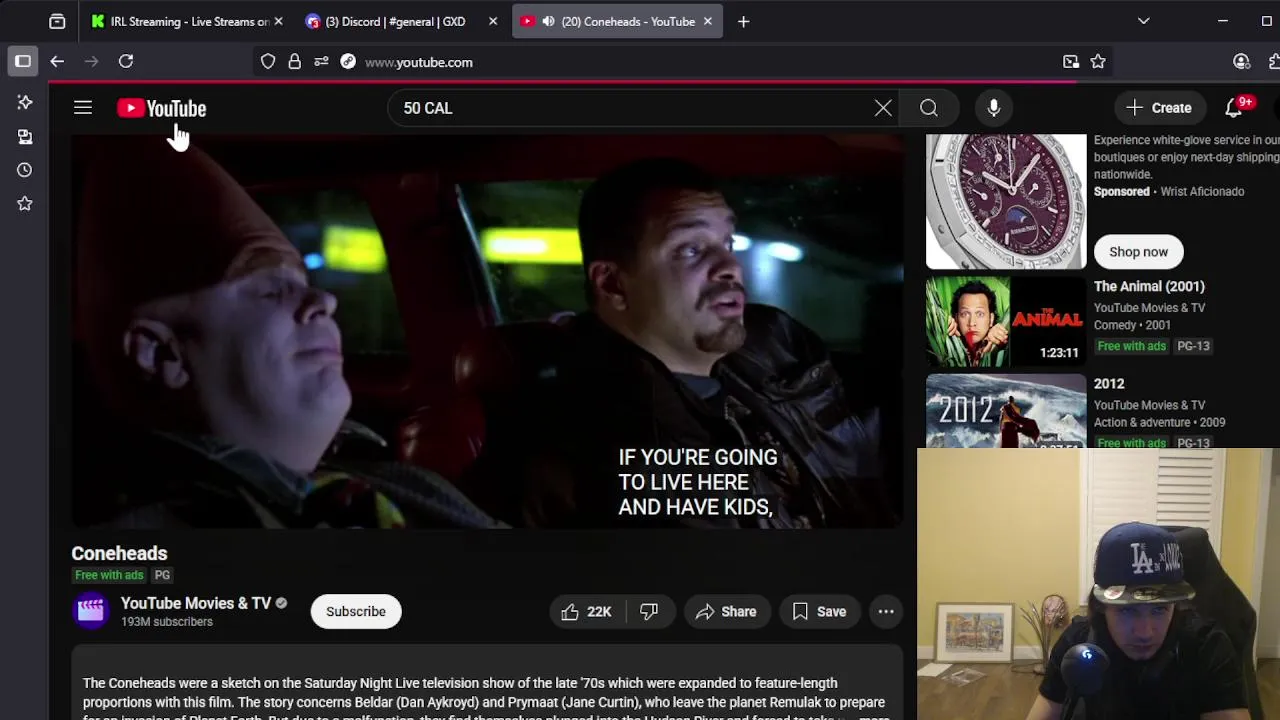This screenshot has height=720, width=1280.
Task: Close the IRL Streaming tab
Action: [278, 21]
